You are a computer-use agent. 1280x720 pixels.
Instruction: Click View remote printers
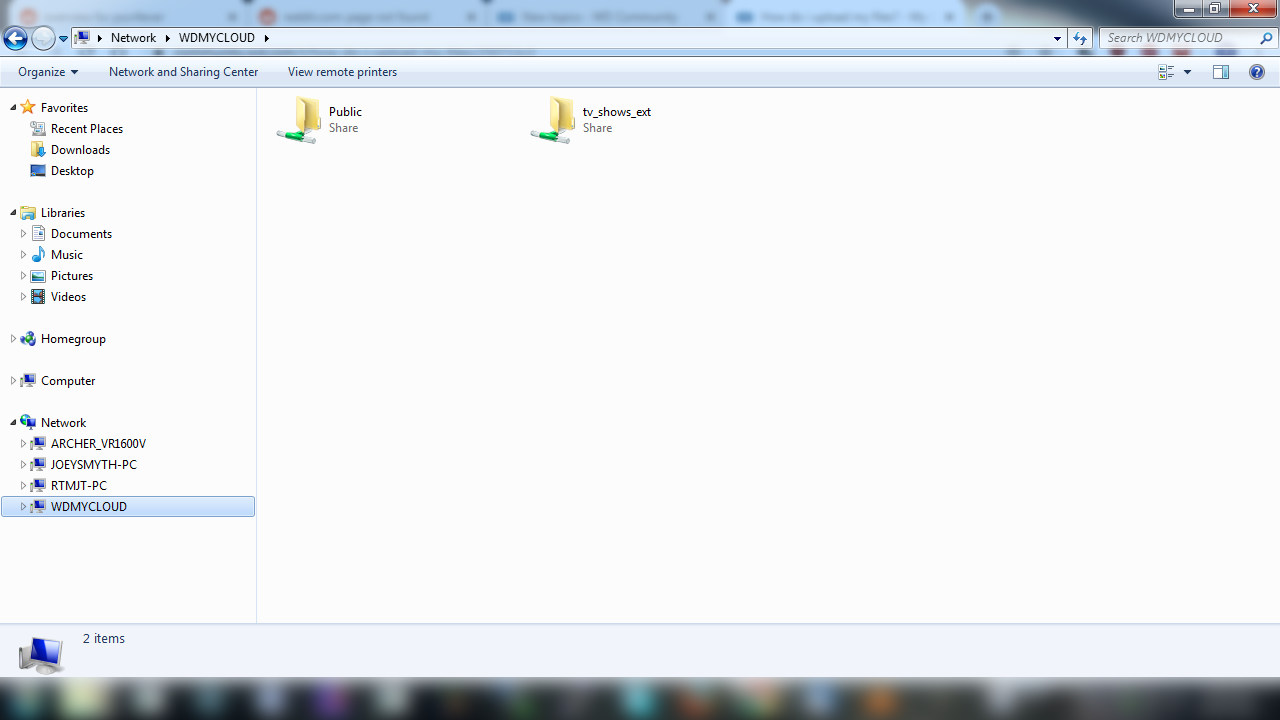tap(342, 71)
